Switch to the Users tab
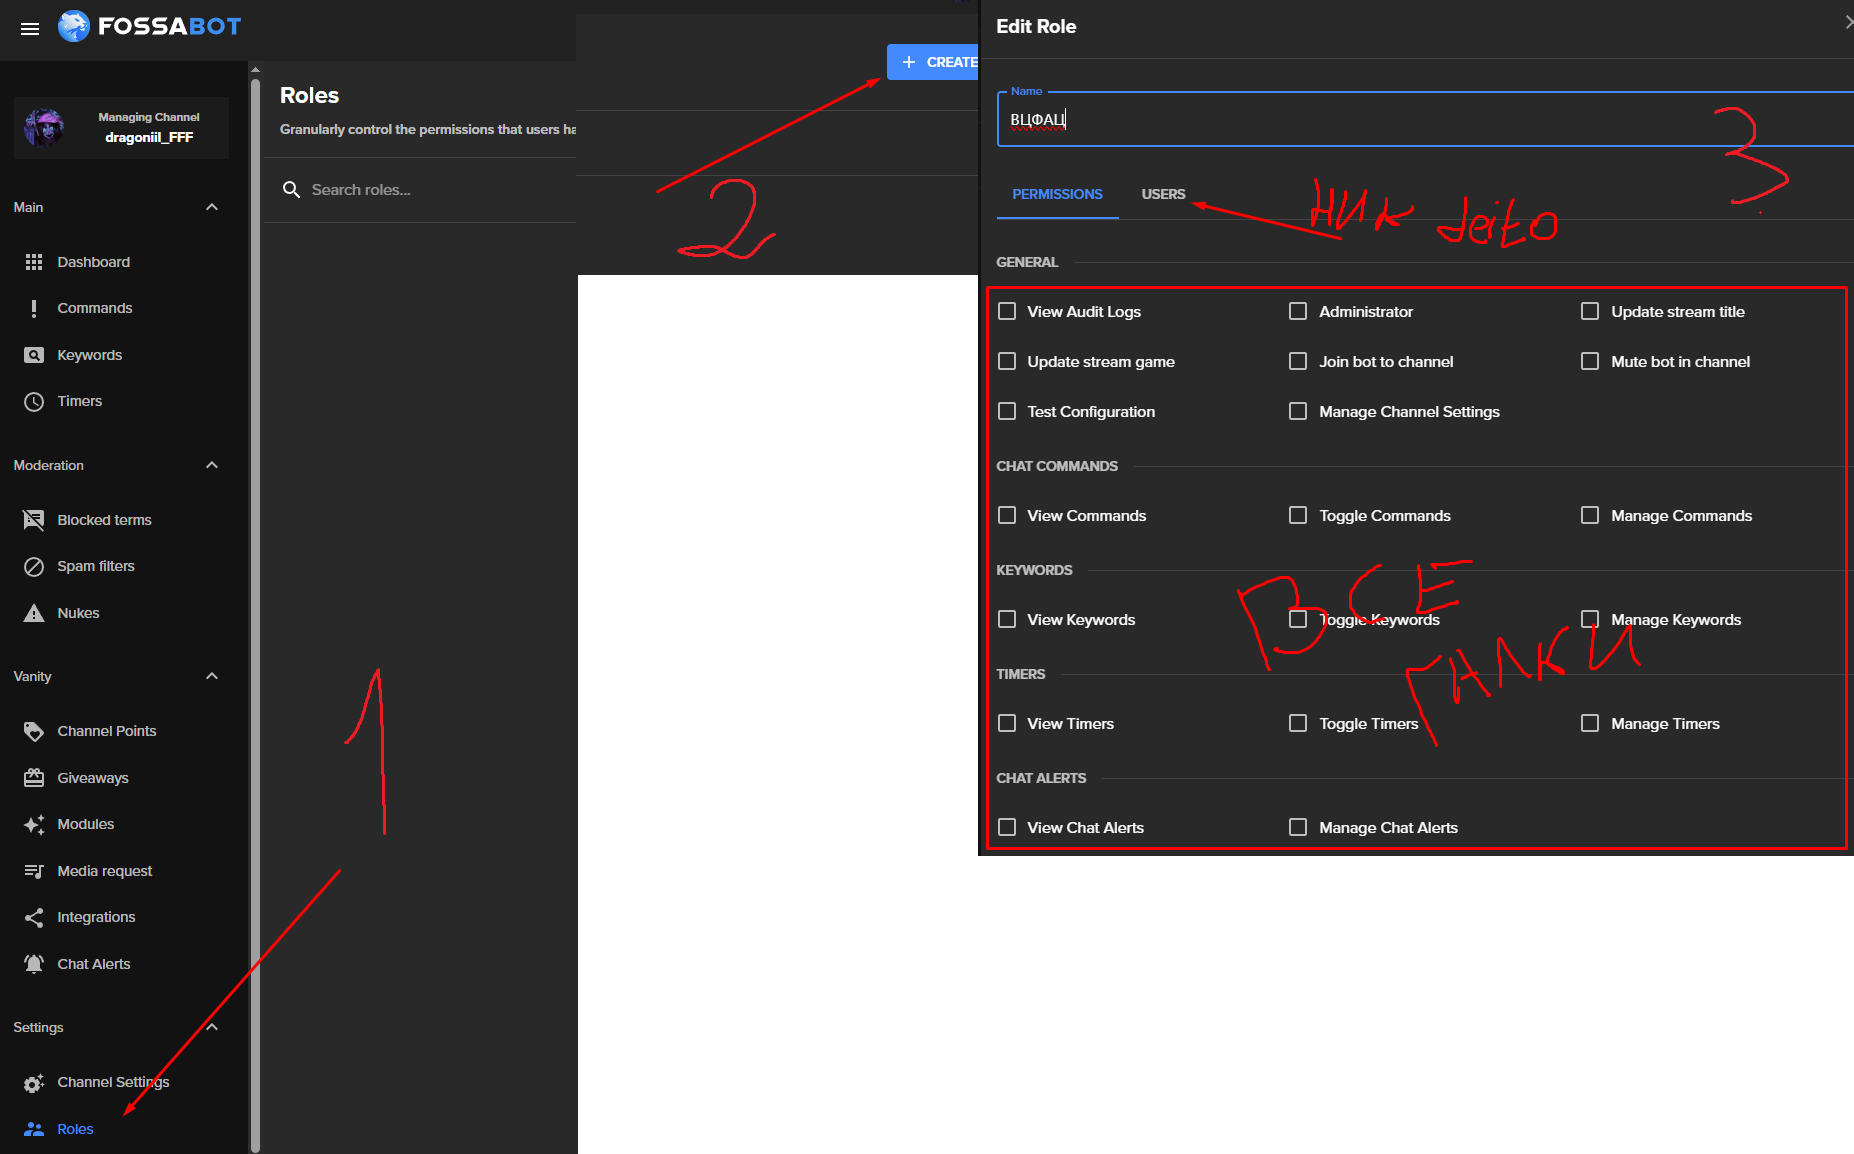Screen dimensions: 1854x1154 pyautogui.click(x=1163, y=194)
